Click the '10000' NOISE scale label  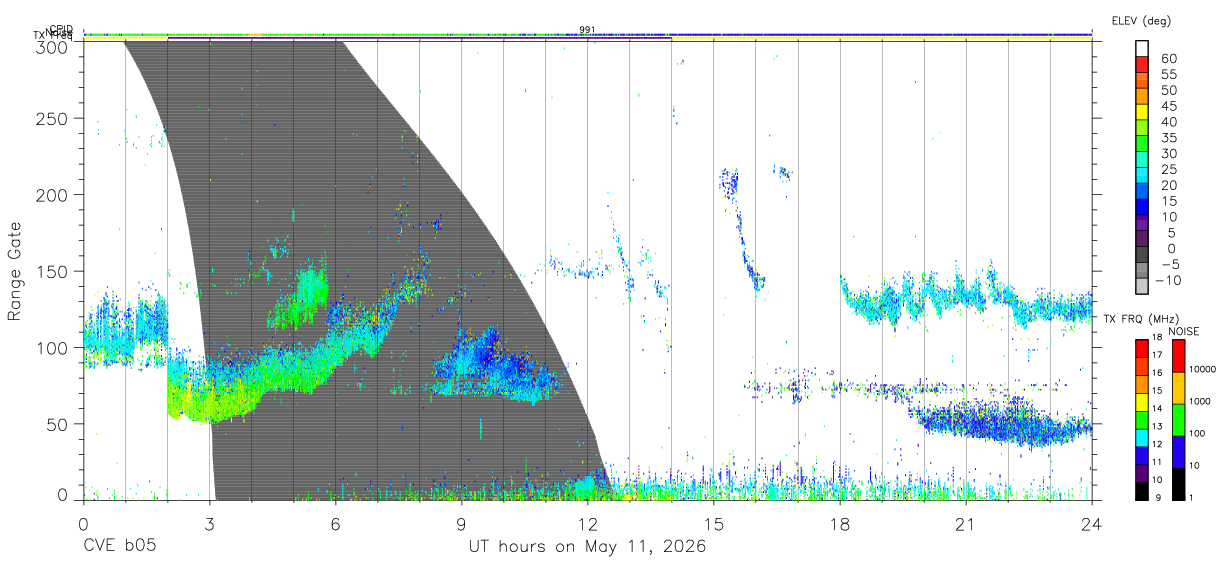[x=1204, y=370]
